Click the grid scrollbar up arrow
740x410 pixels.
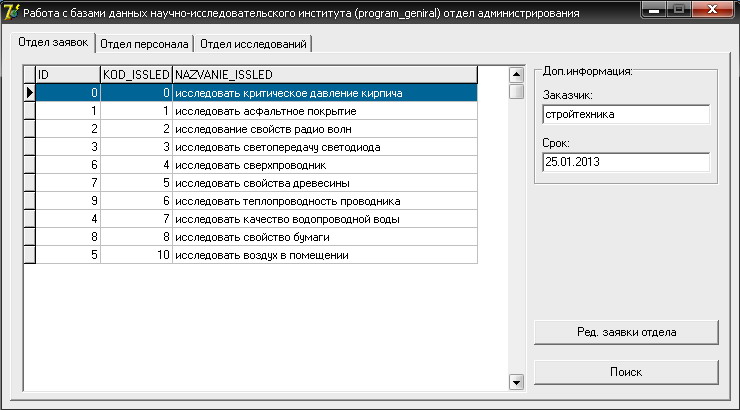[x=516, y=75]
